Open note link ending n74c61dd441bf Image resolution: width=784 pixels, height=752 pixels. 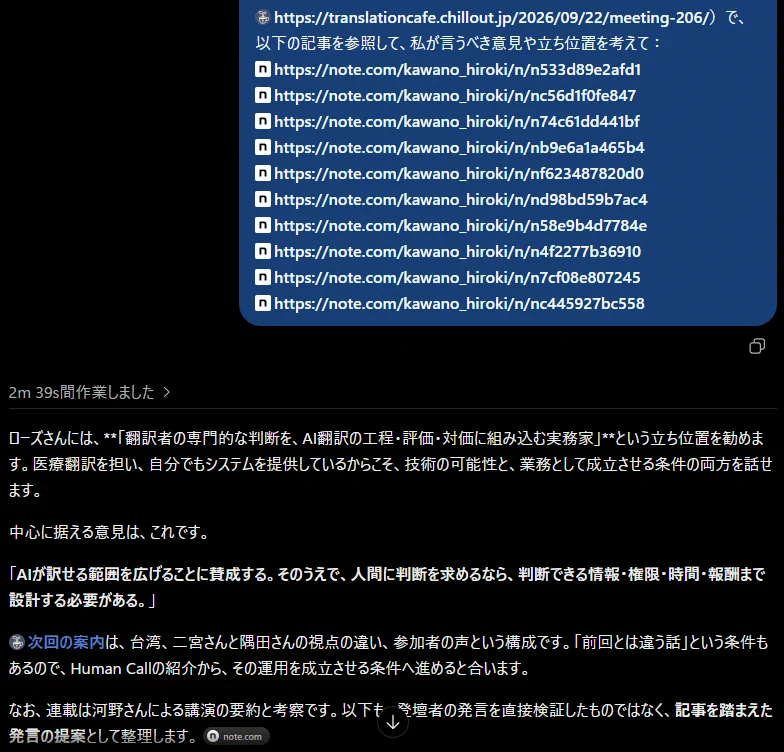(x=457, y=122)
